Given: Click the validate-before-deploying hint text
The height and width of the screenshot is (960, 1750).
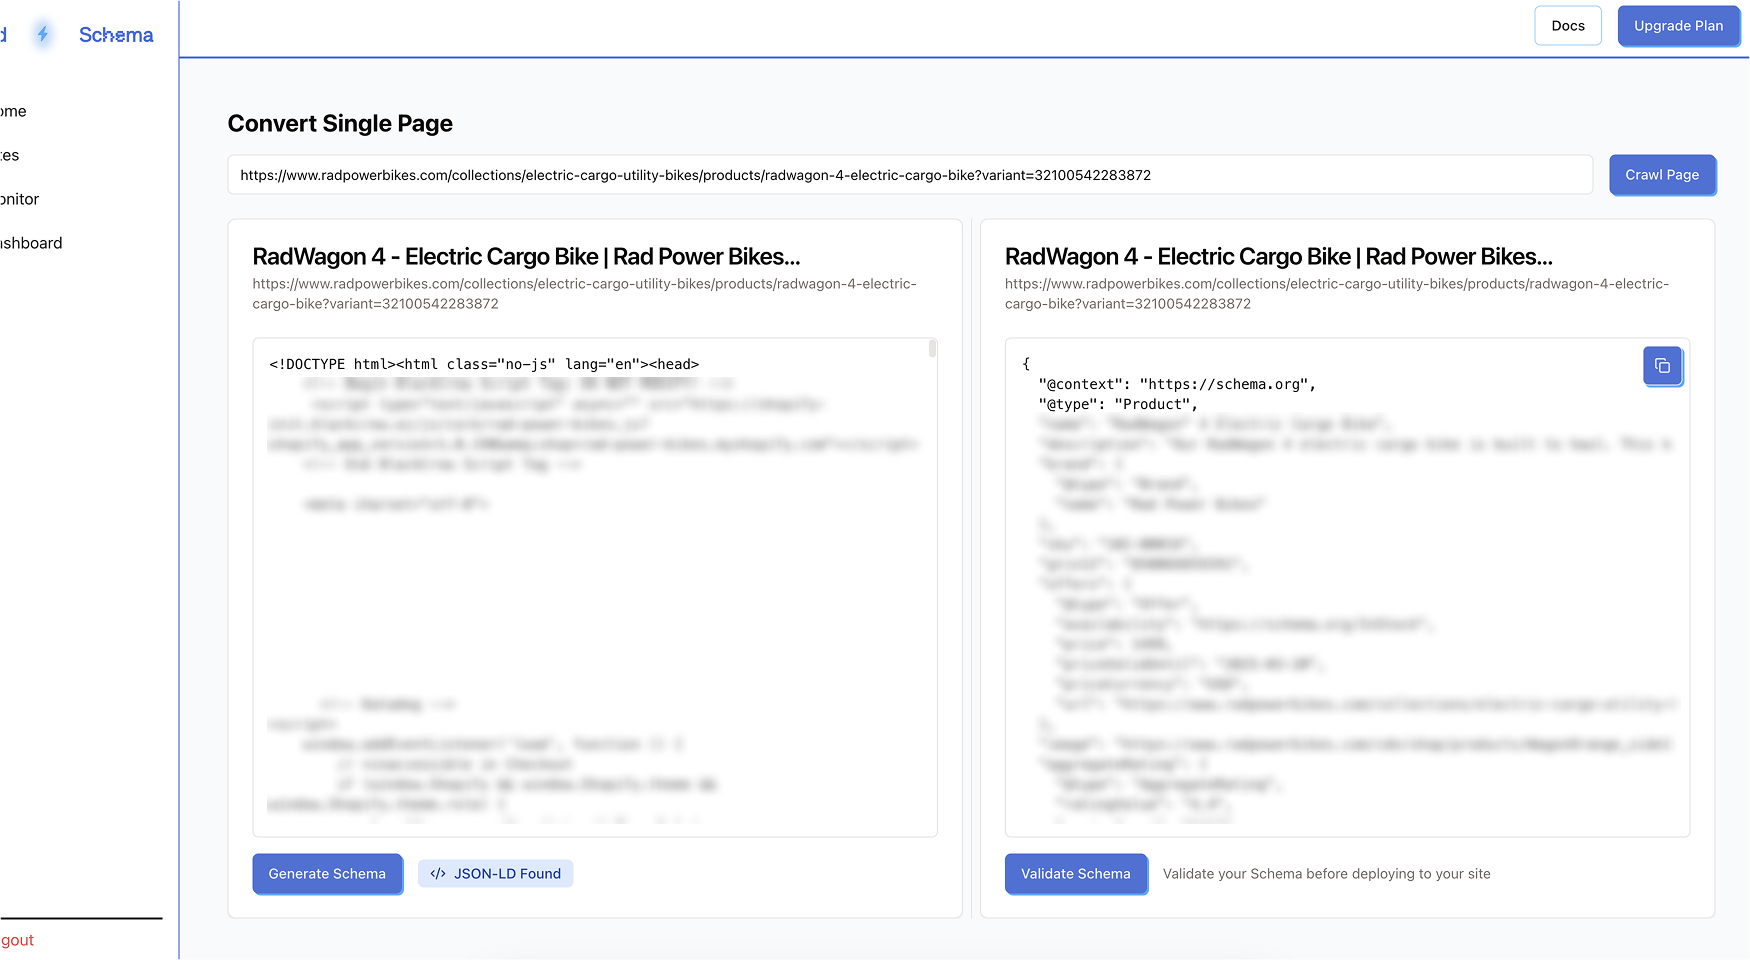Looking at the screenshot, I should [1327, 874].
